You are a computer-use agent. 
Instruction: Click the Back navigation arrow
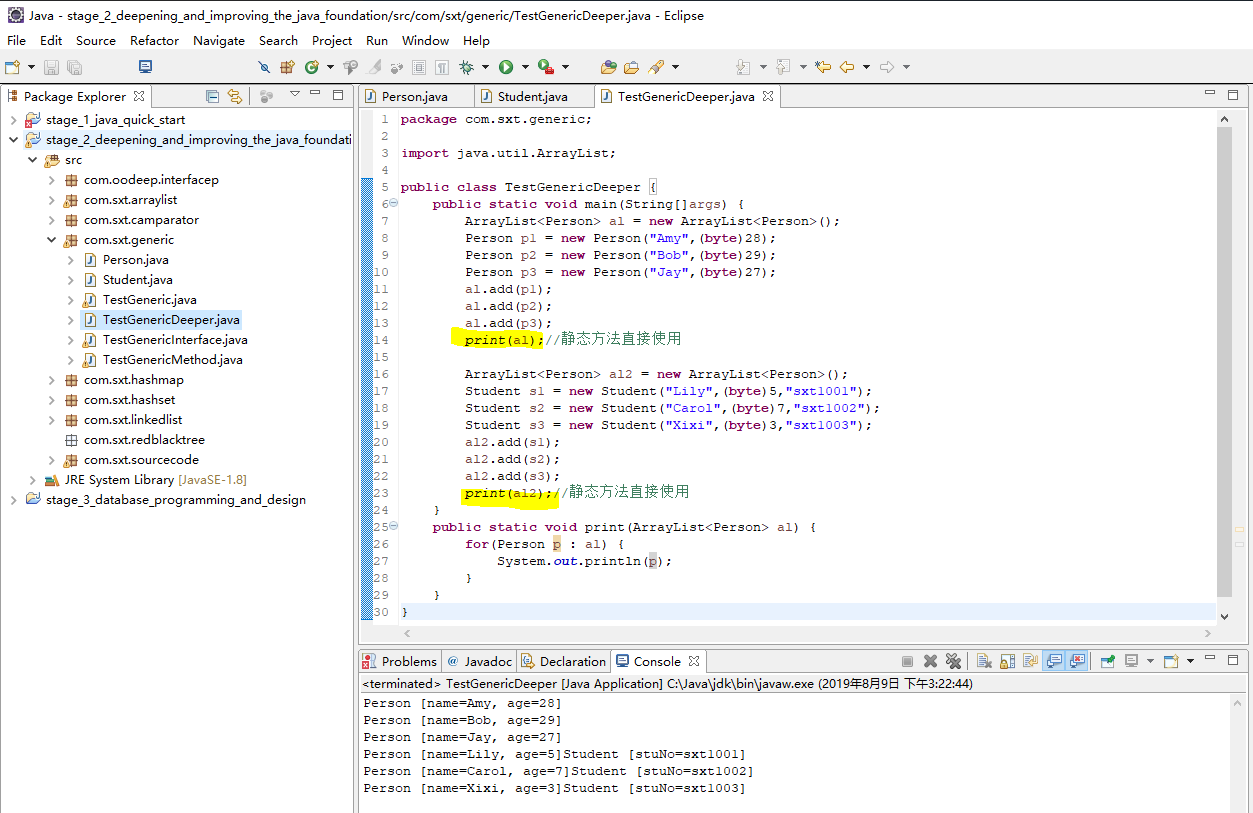click(847, 67)
